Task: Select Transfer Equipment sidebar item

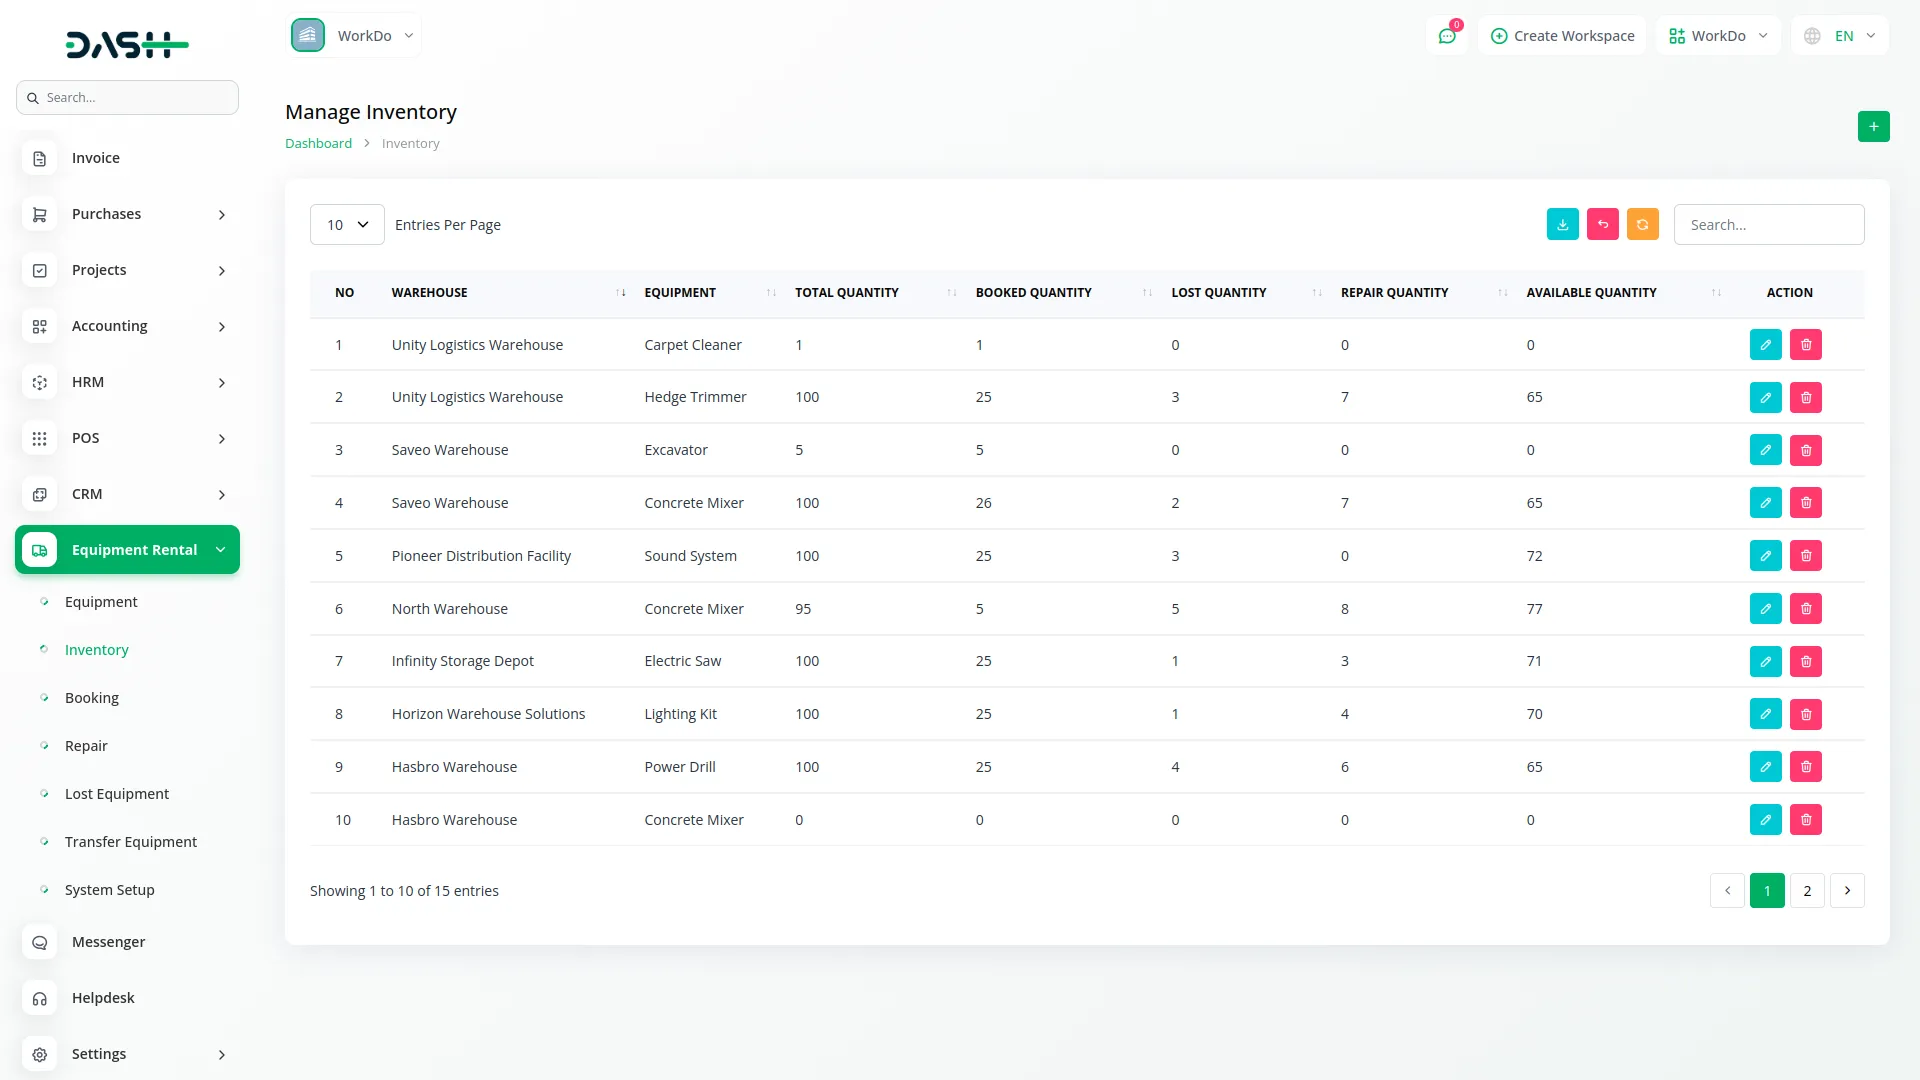Action: pos(130,842)
